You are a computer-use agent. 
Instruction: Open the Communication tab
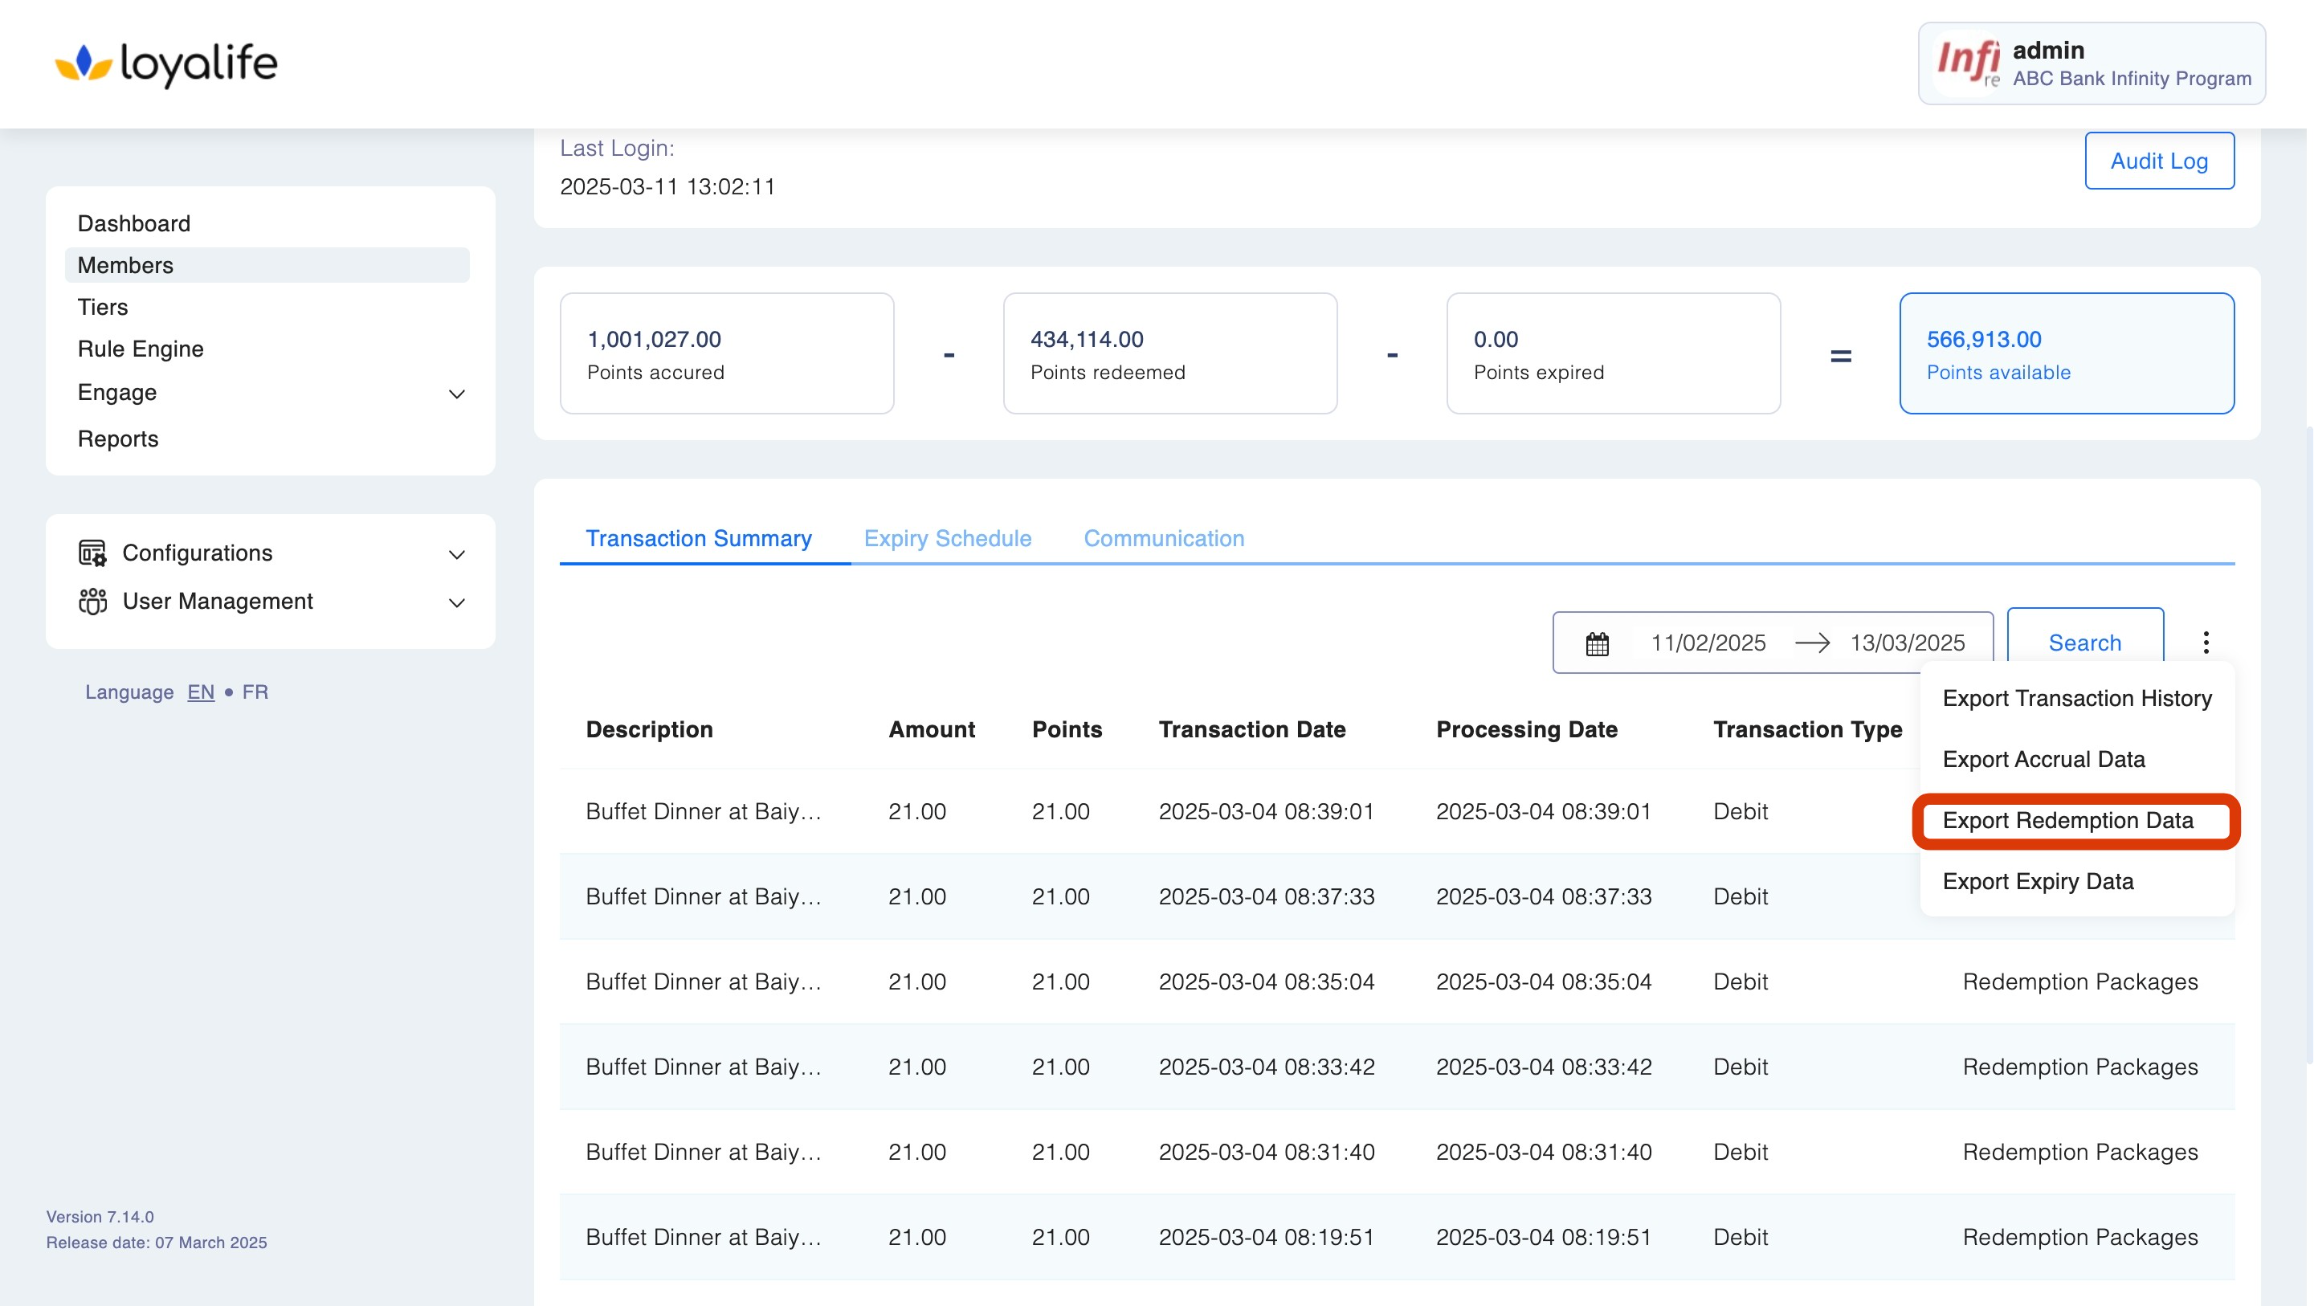click(1163, 538)
